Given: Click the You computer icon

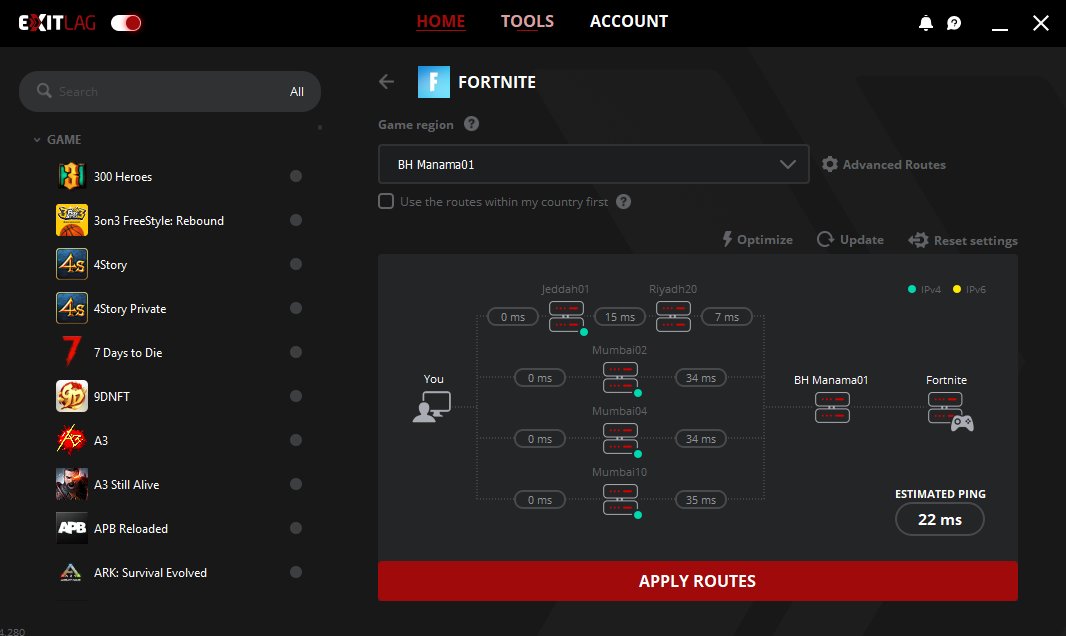Looking at the screenshot, I should tap(432, 406).
